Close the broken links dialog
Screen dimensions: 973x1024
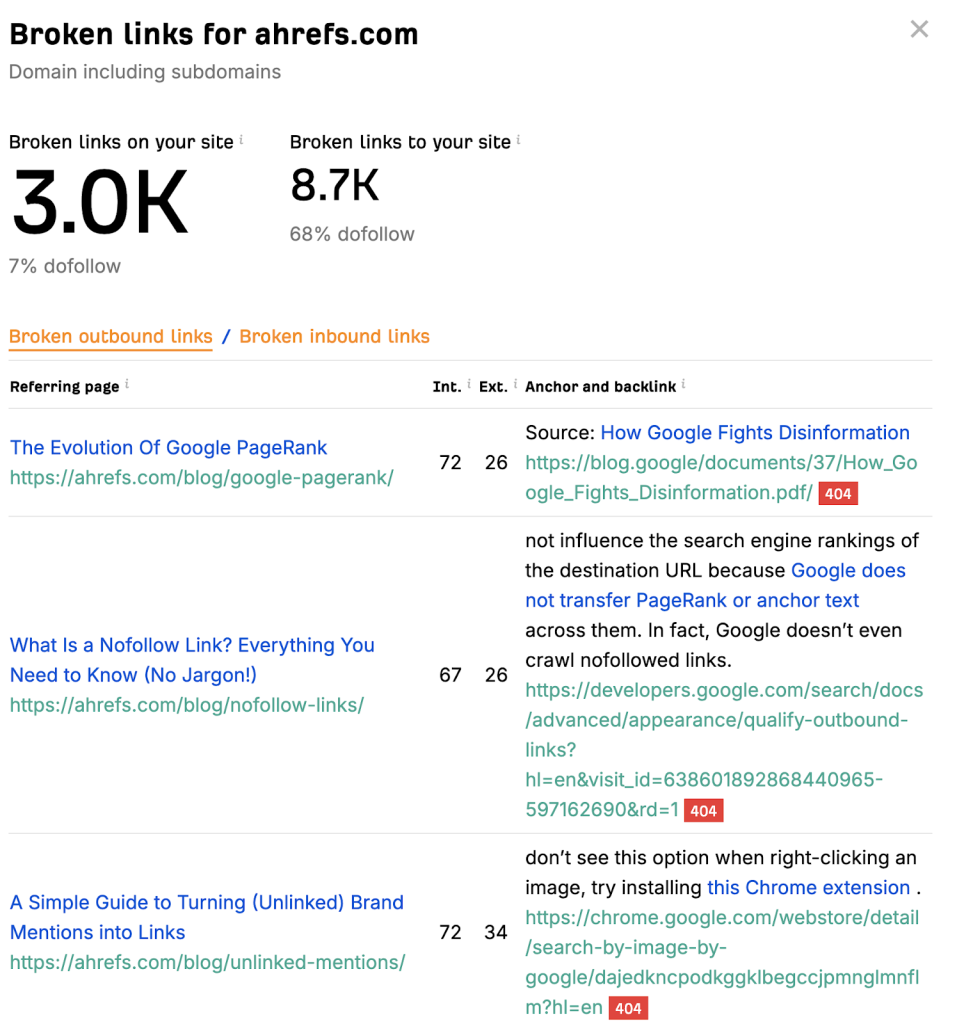click(919, 30)
